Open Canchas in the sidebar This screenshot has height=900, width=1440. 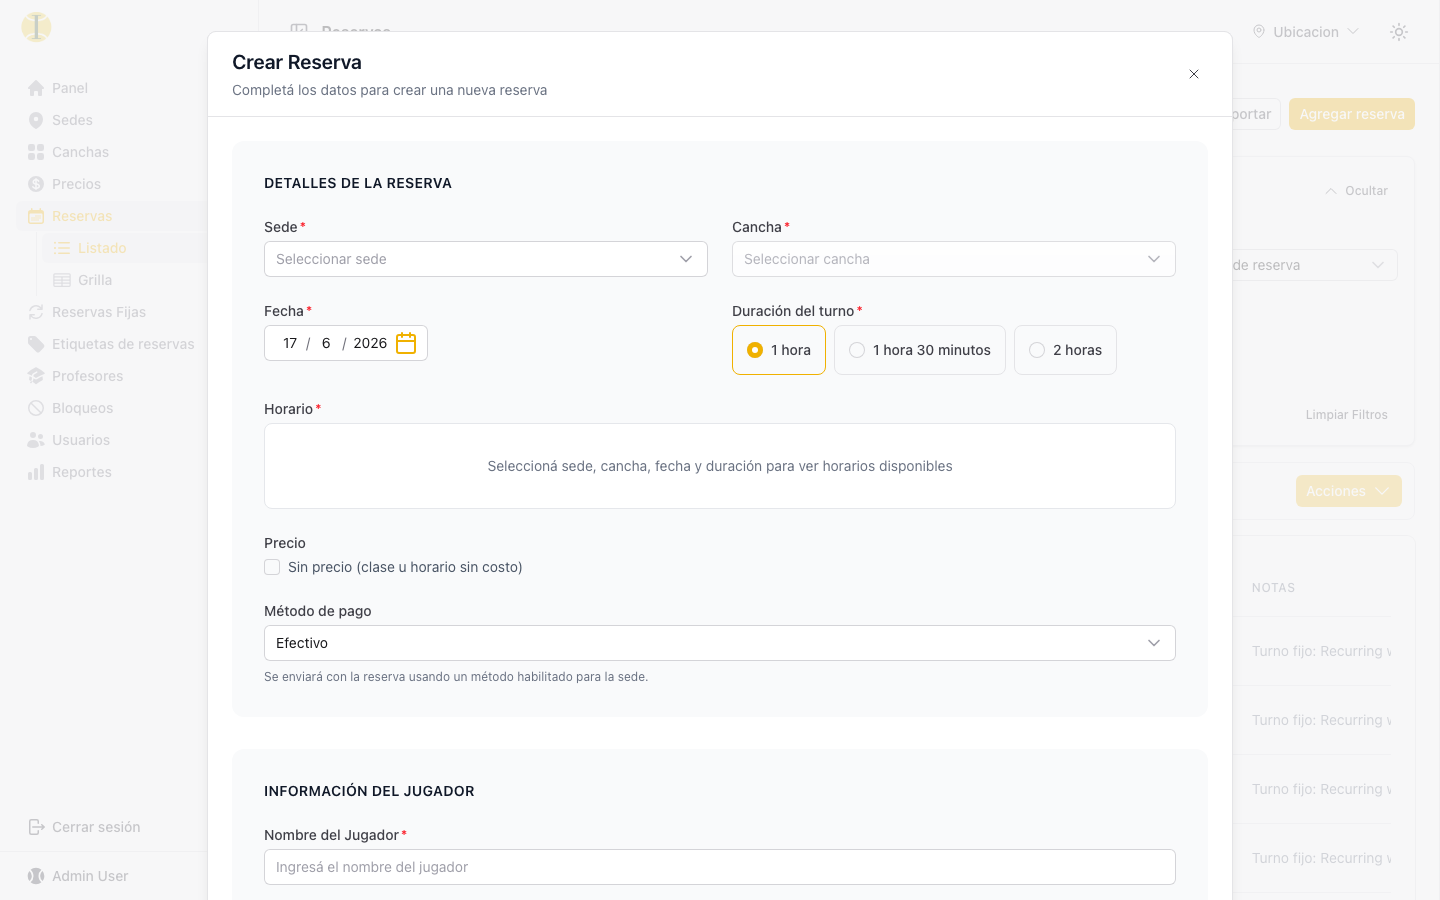click(80, 152)
